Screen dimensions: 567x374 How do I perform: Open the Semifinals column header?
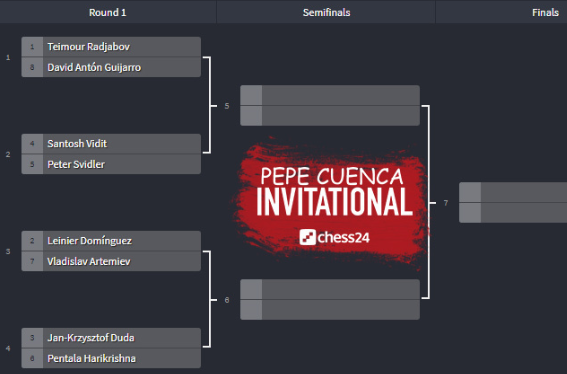pyautogui.click(x=326, y=12)
